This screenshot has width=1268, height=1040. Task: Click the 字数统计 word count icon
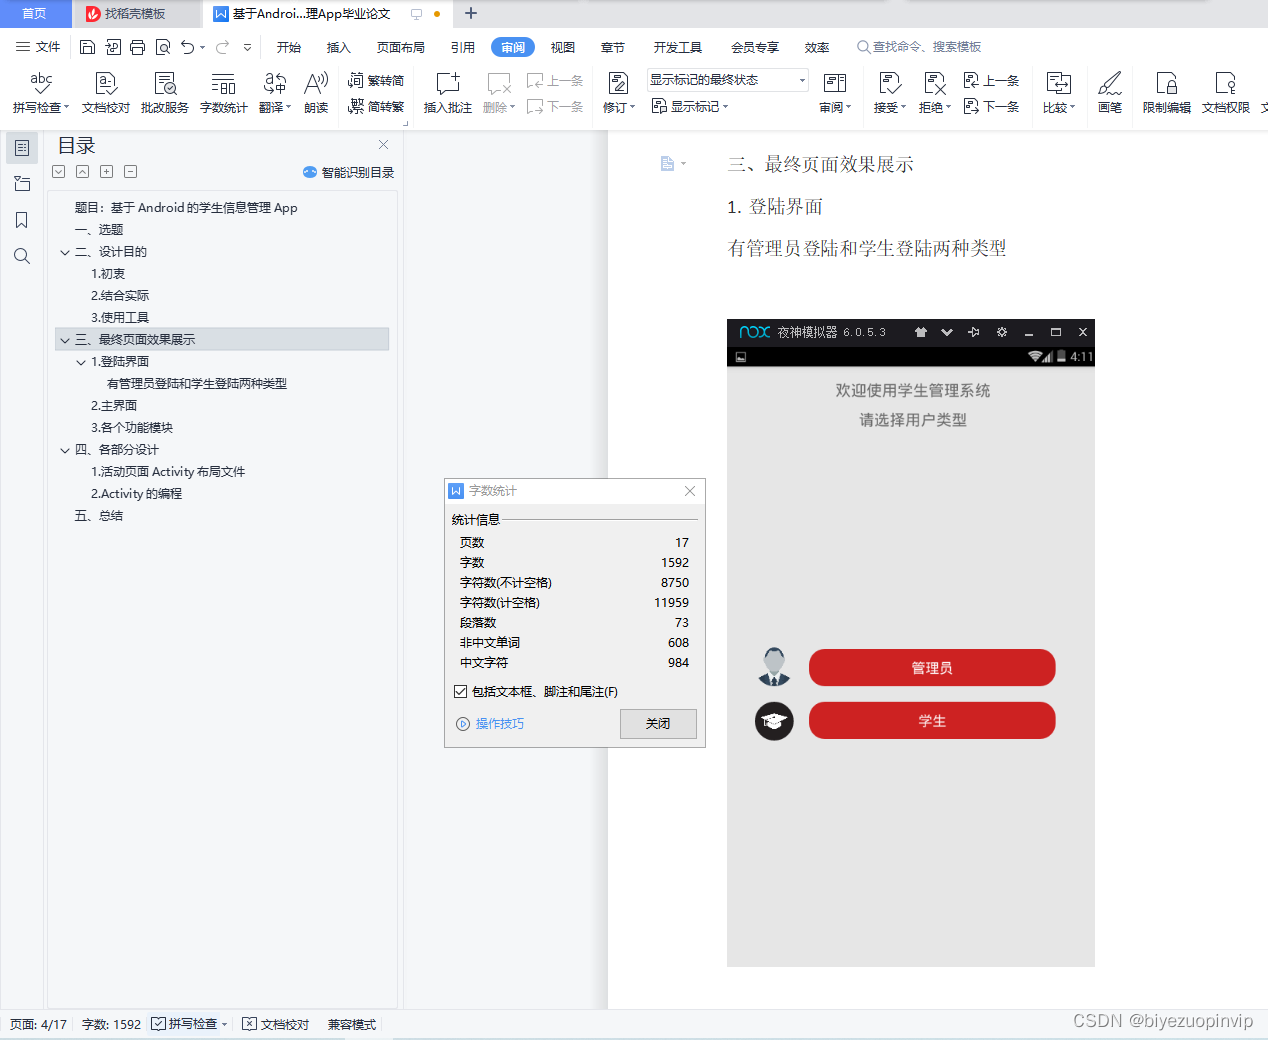[223, 83]
